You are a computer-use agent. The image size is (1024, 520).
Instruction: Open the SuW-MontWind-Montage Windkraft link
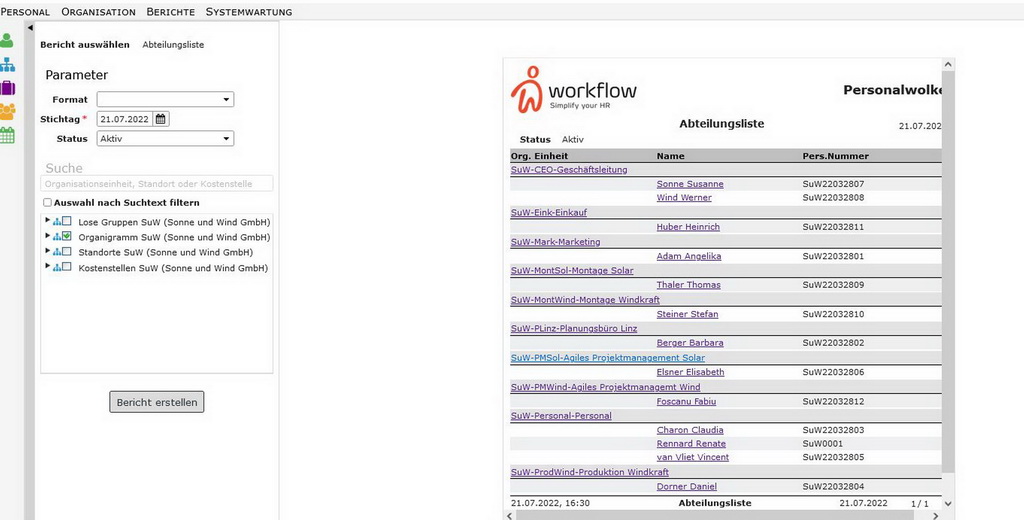585,300
